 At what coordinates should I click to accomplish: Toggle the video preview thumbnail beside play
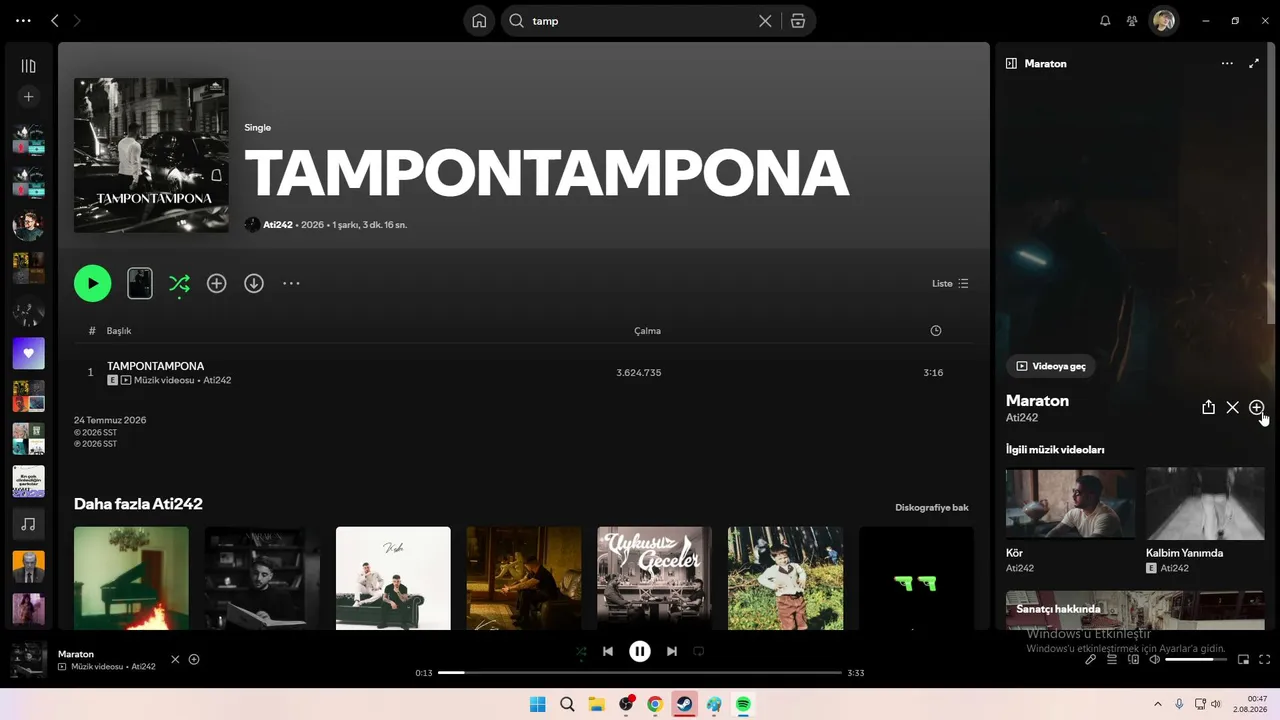pyautogui.click(x=140, y=283)
